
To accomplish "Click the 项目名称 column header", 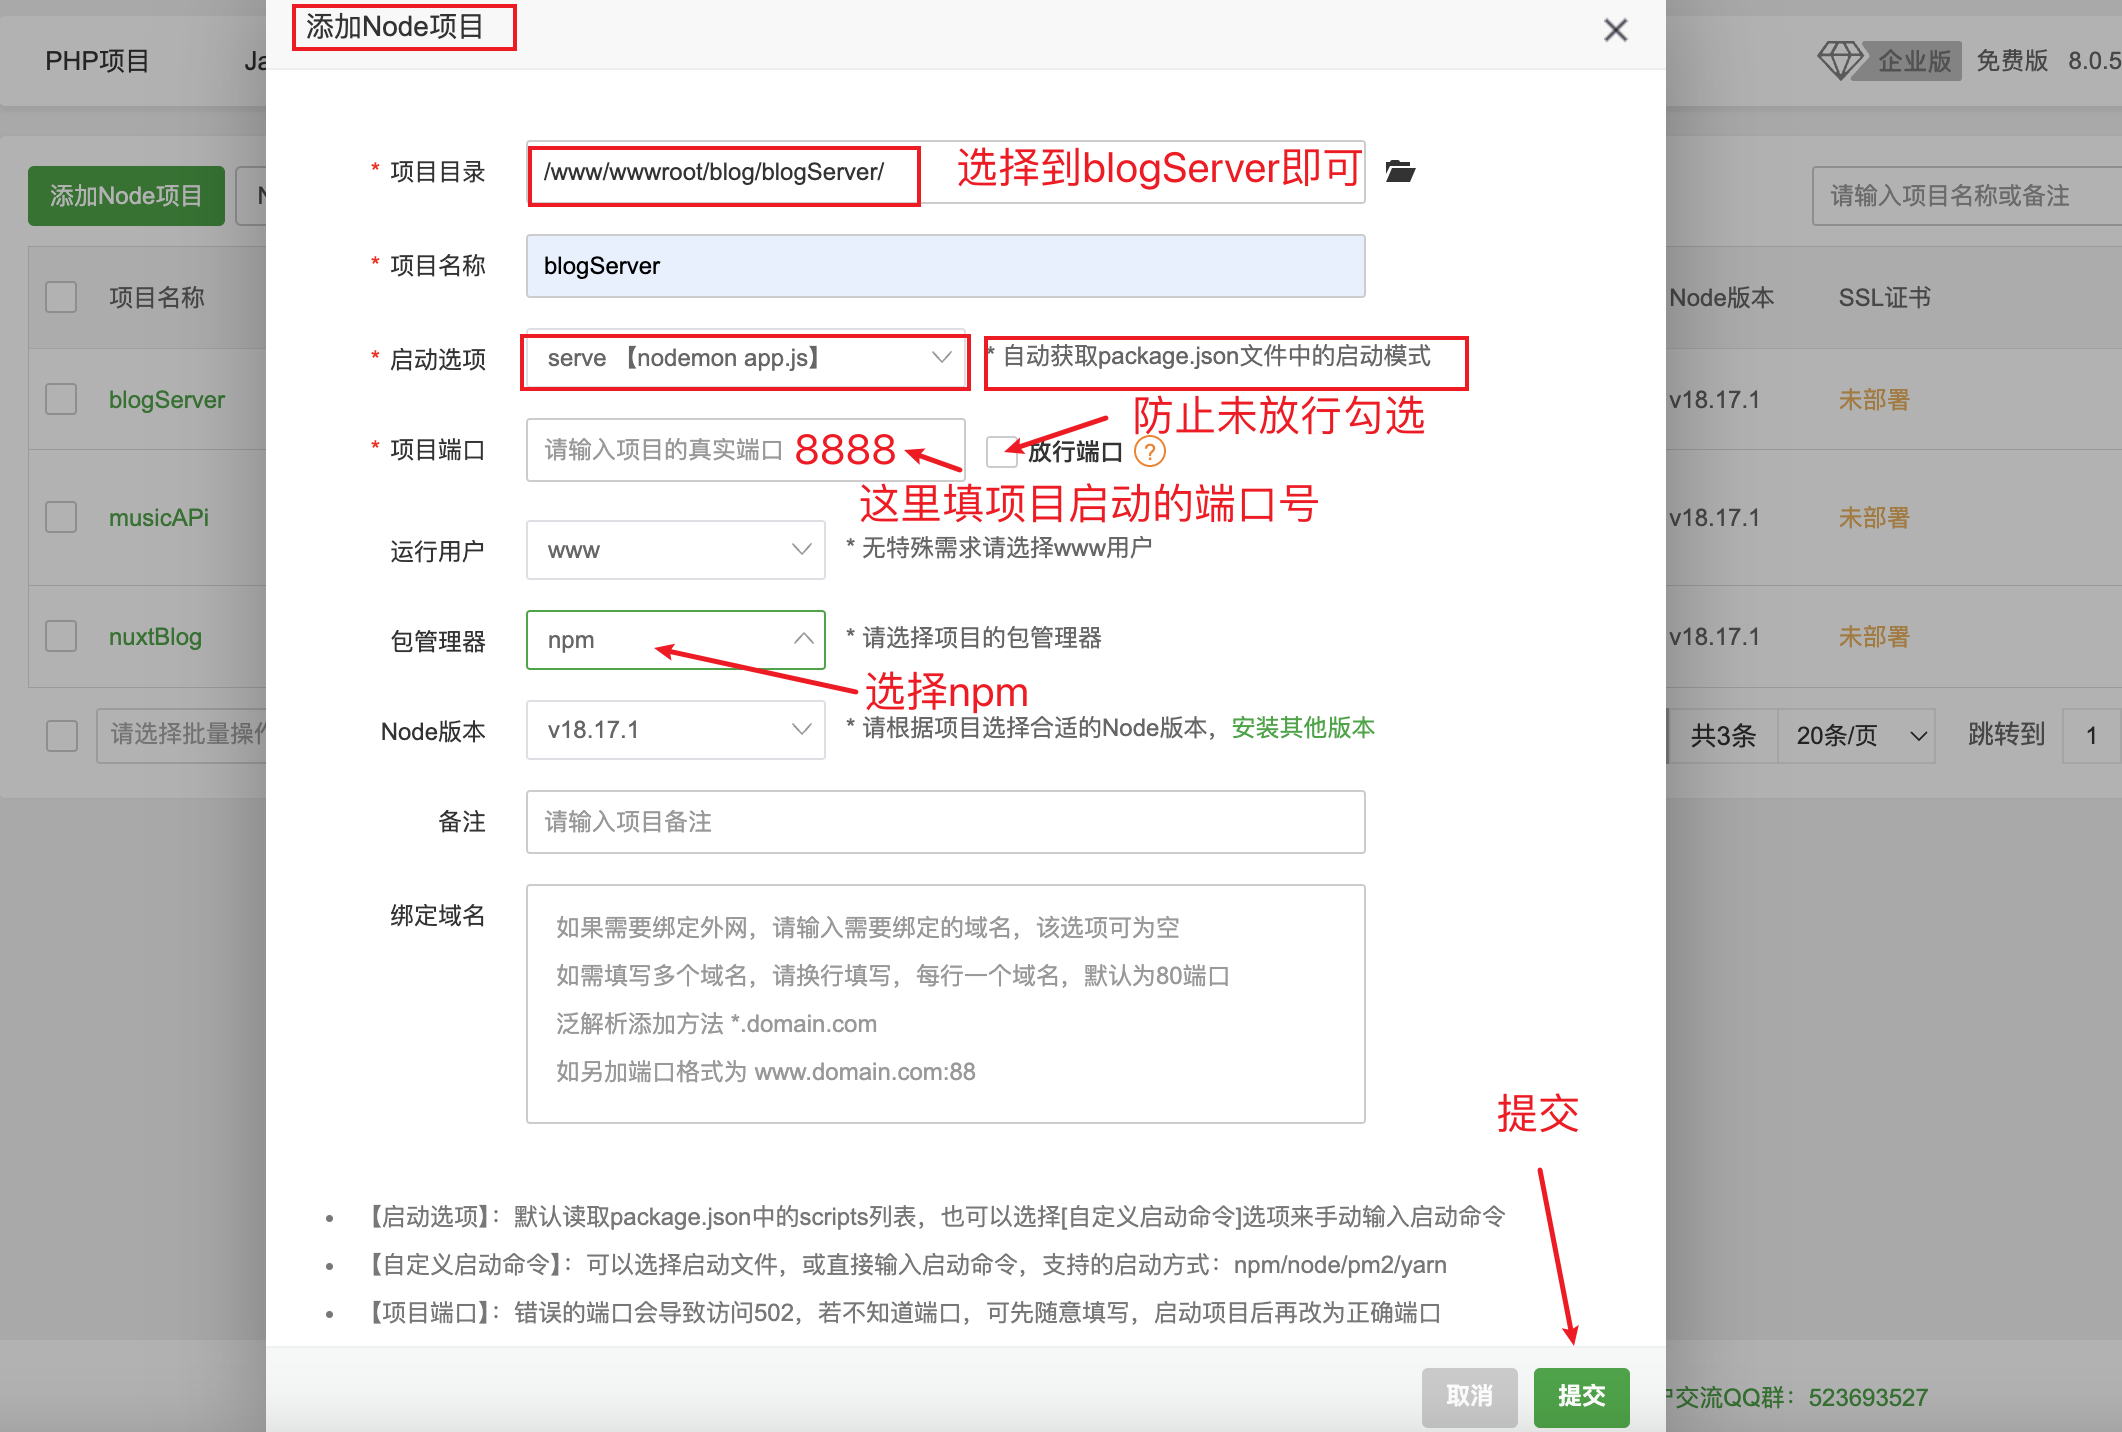I will pyautogui.click(x=157, y=297).
